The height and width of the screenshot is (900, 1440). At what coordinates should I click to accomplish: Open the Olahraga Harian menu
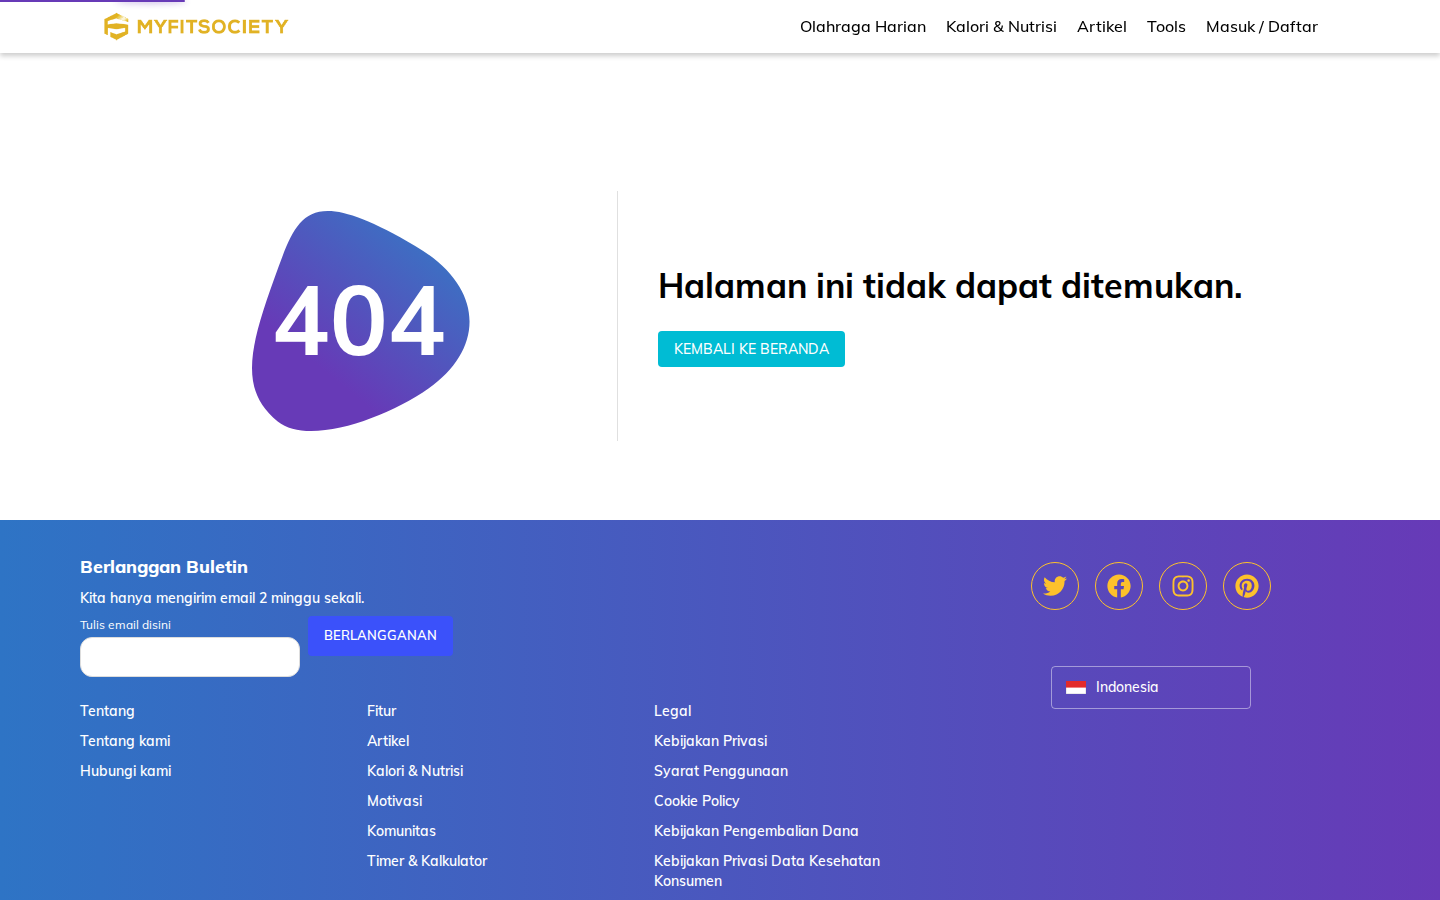pos(863,27)
